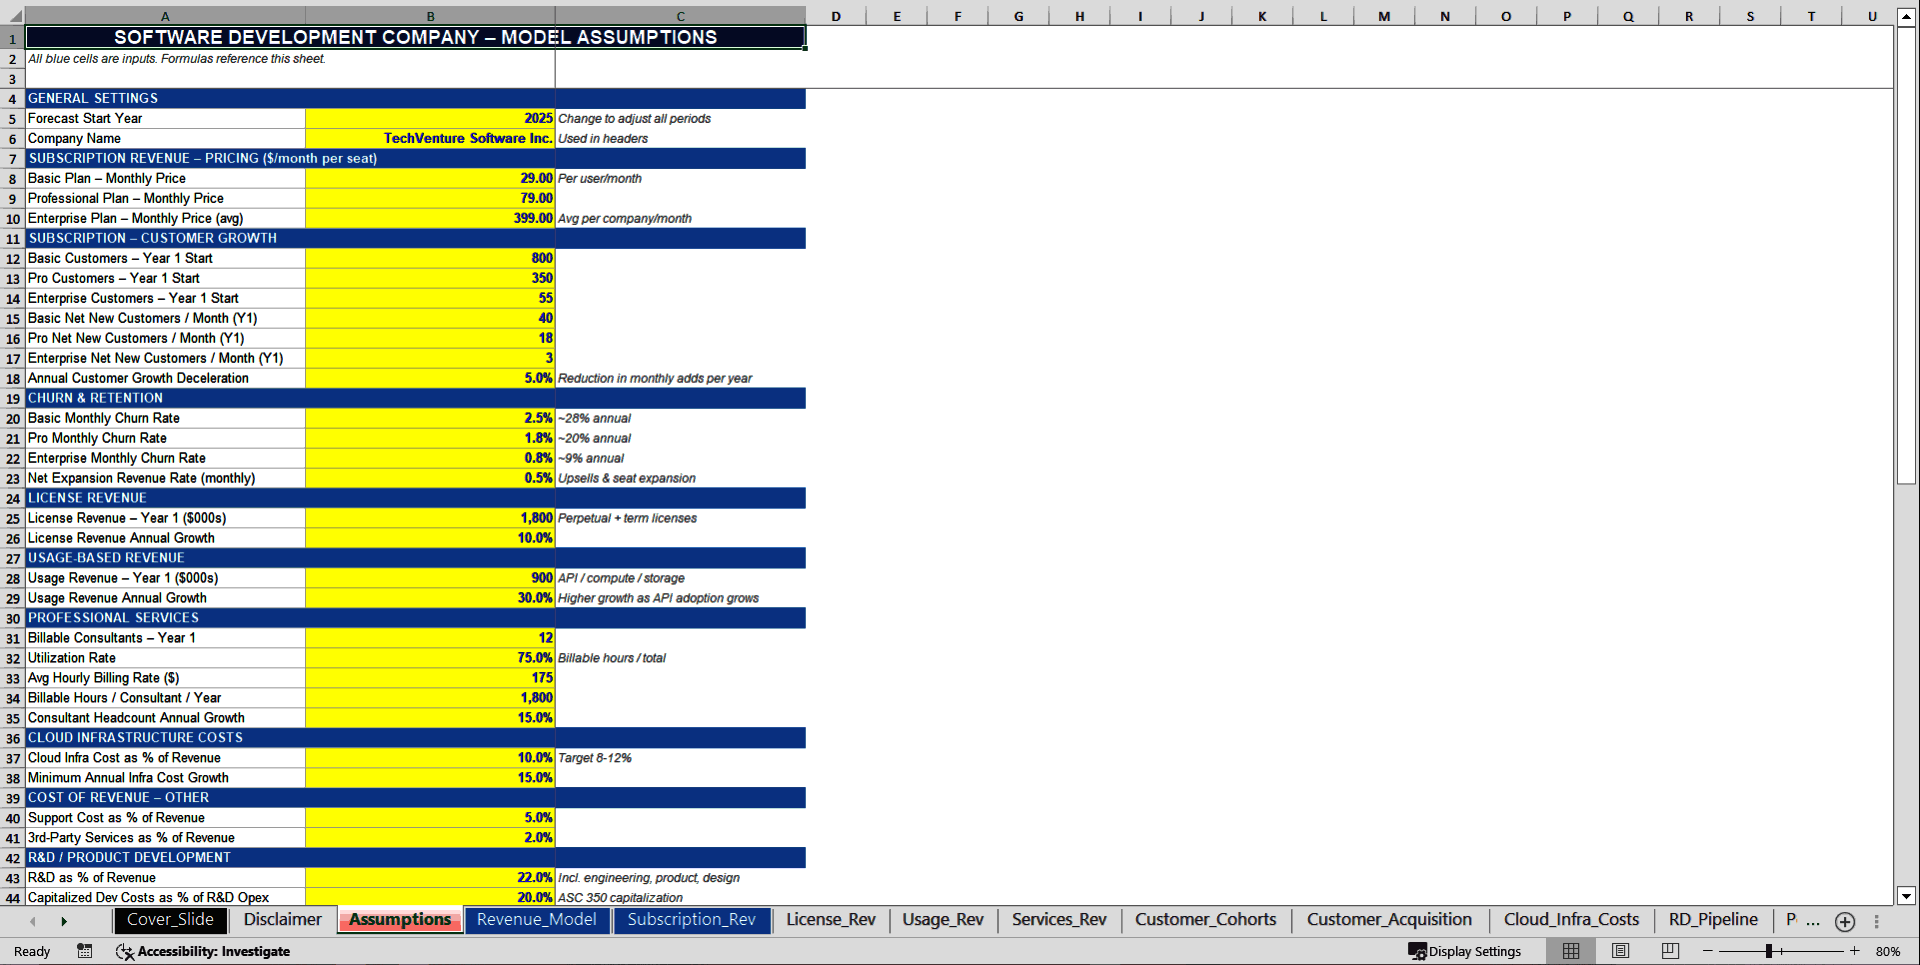Switch to Normal view in the status bar
Screen dimensions: 1920x965
click(1570, 951)
